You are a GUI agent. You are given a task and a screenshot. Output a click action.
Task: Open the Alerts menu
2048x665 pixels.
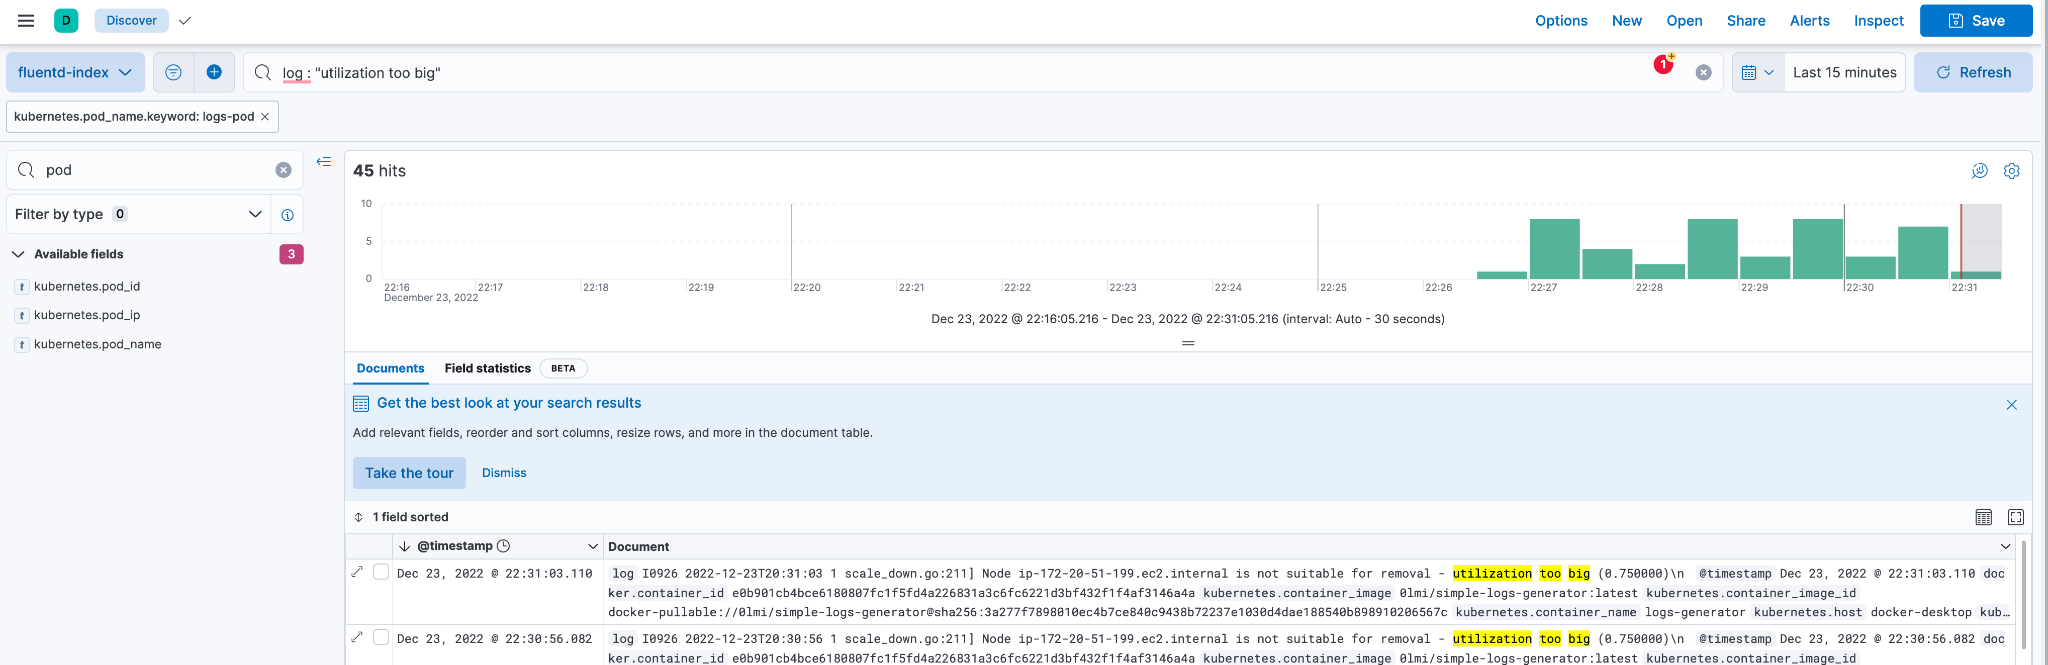1810,20
